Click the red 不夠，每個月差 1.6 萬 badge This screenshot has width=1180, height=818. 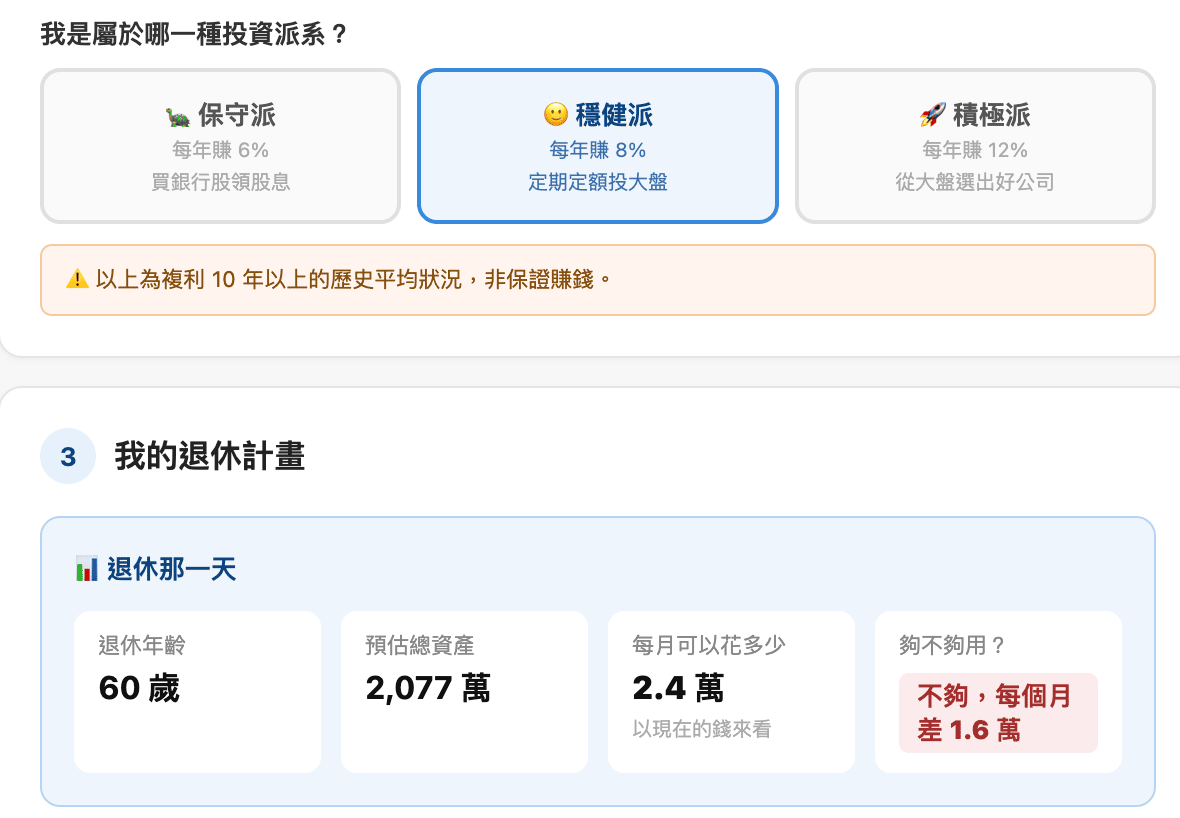(x=998, y=713)
